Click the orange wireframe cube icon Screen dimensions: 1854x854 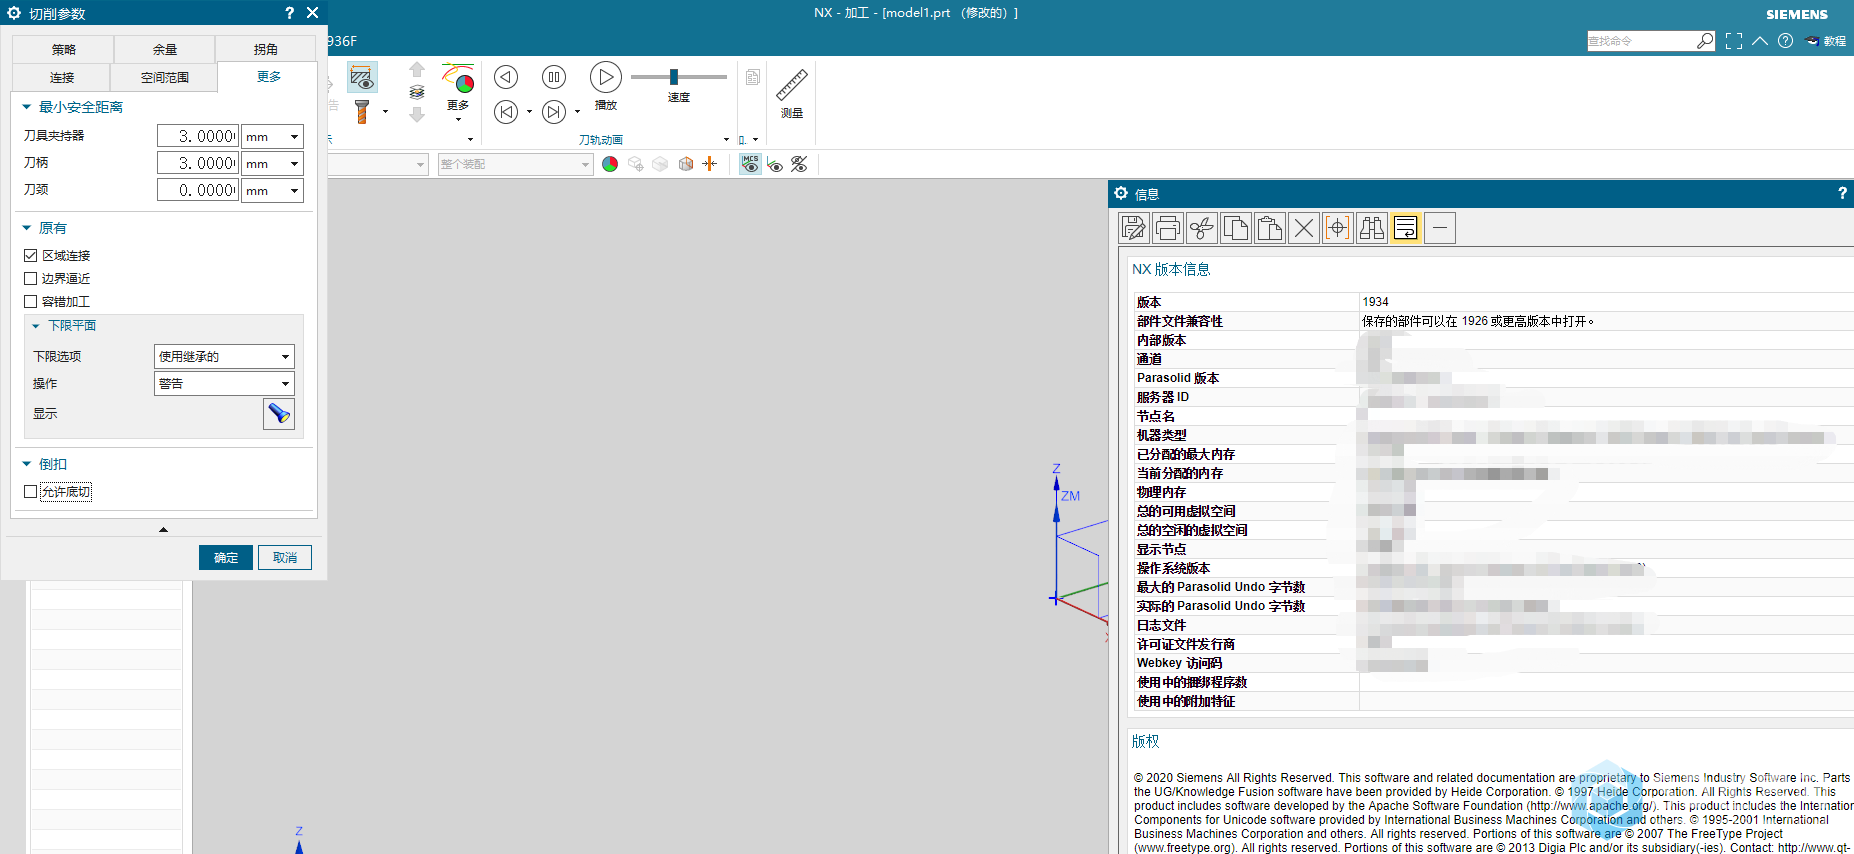coord(686,164)
